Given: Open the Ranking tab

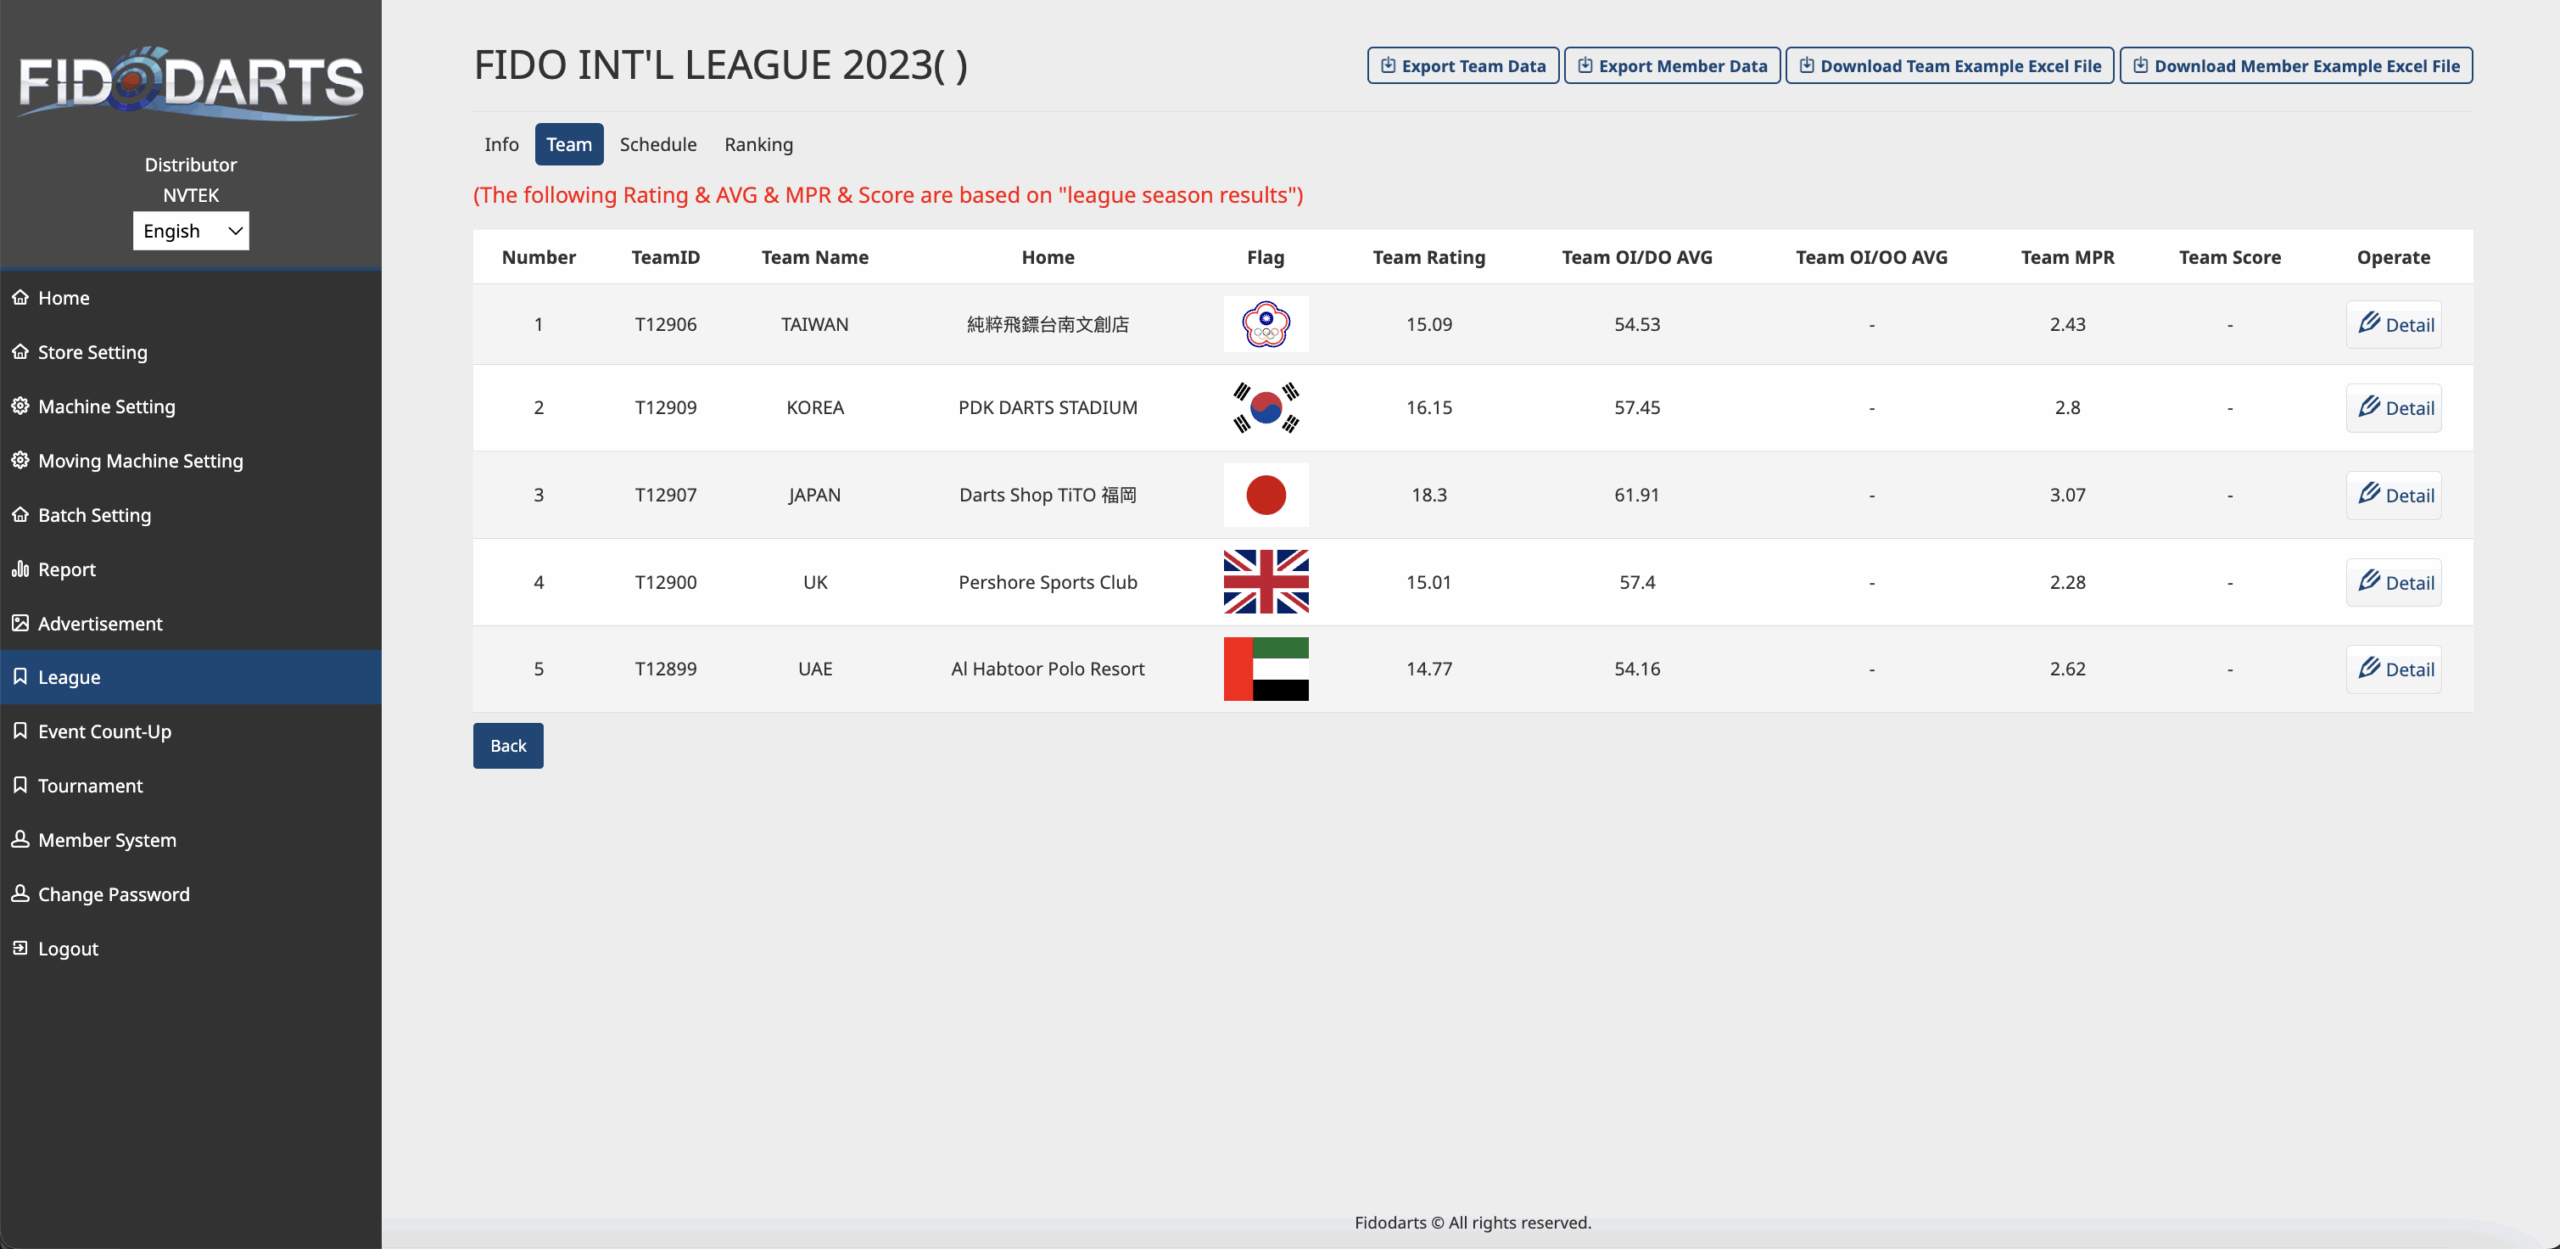Looking at the screenshot, I should 758,145.
